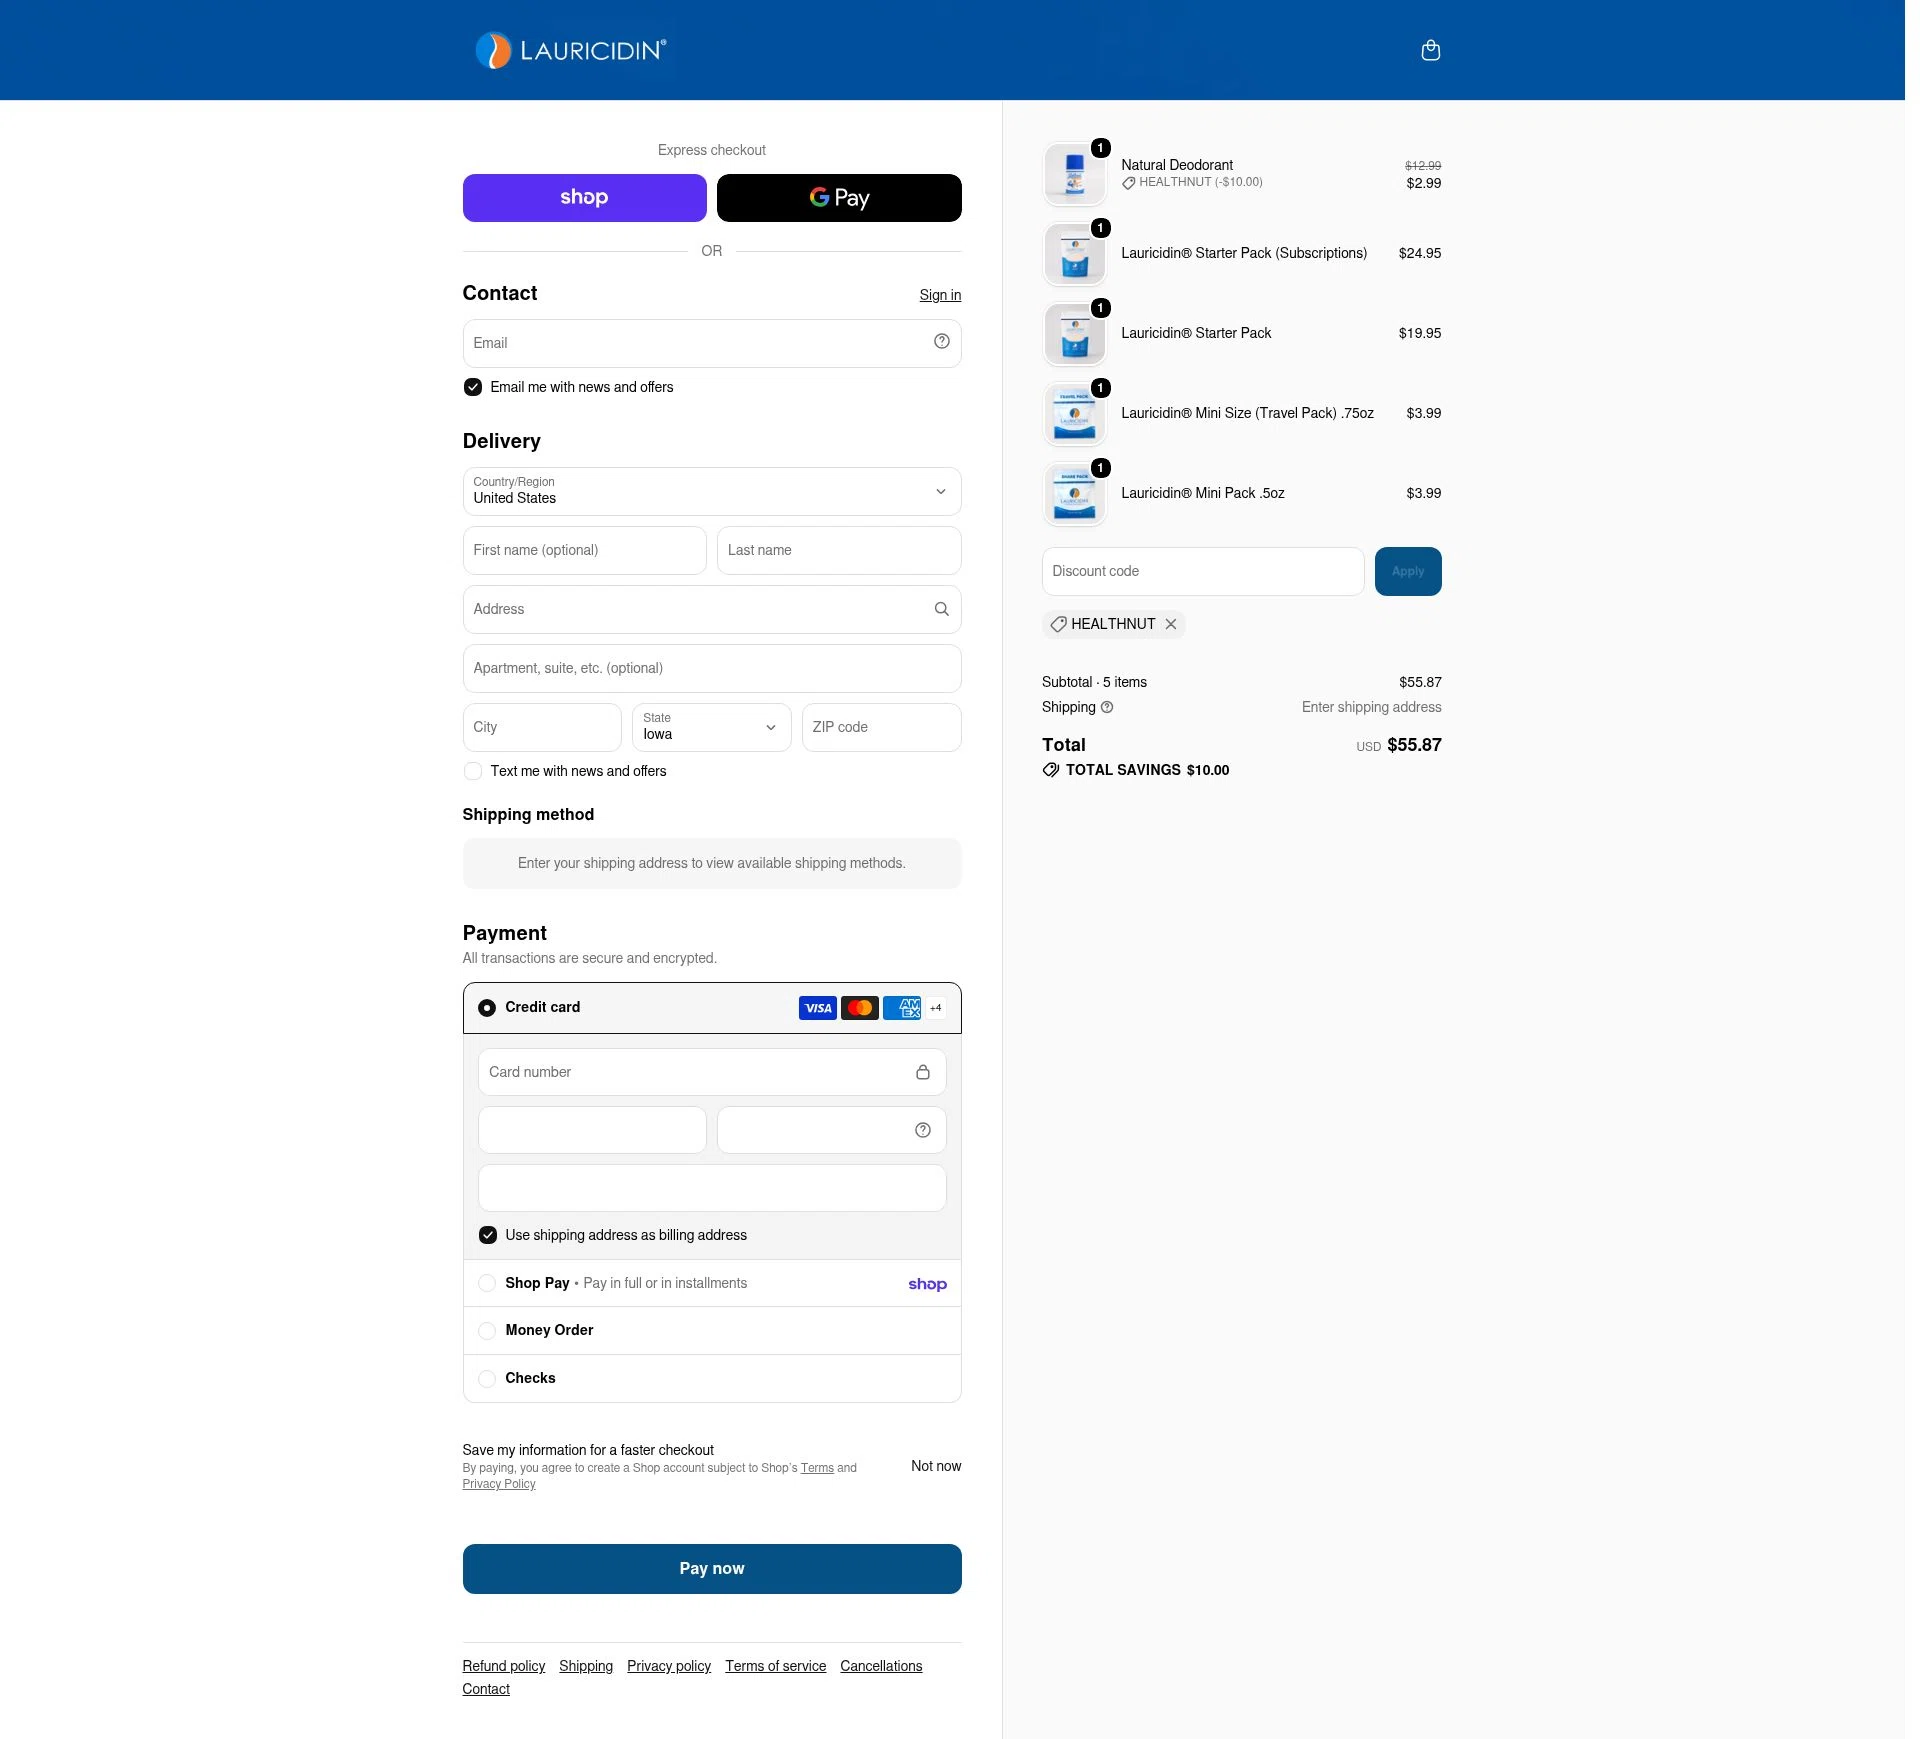Select the Checks payment option

[487, 1379]
